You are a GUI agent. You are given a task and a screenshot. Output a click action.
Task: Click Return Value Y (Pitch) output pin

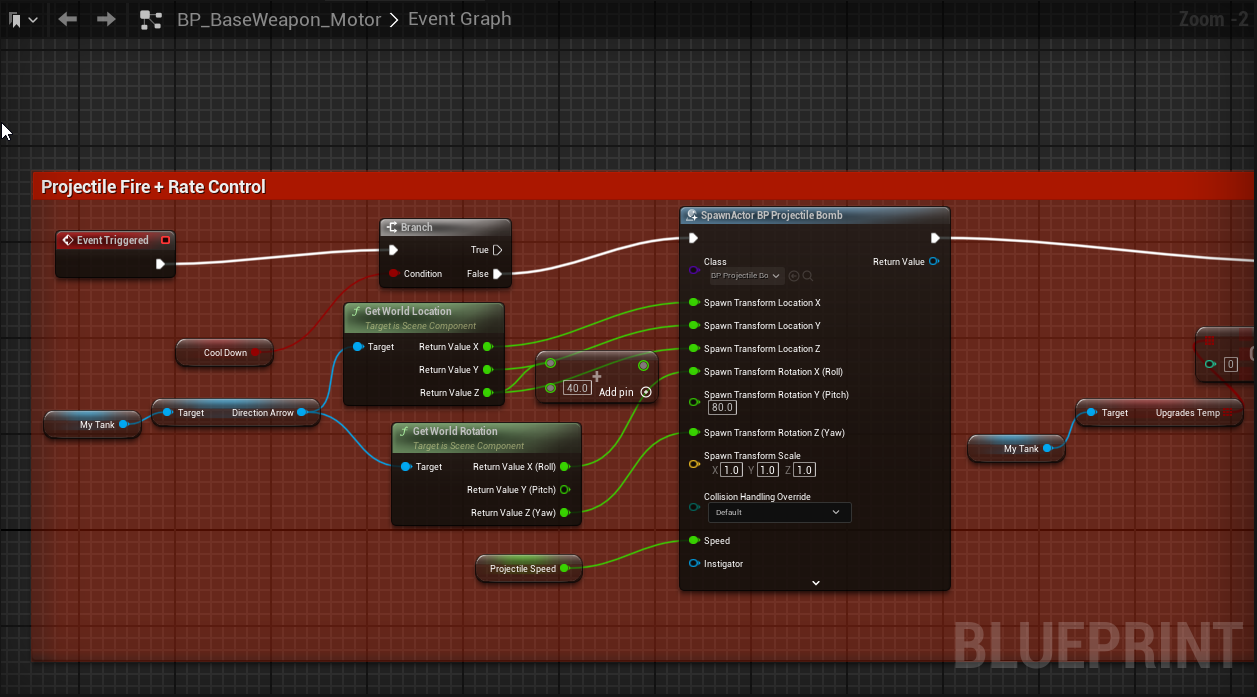click(565, 490)
